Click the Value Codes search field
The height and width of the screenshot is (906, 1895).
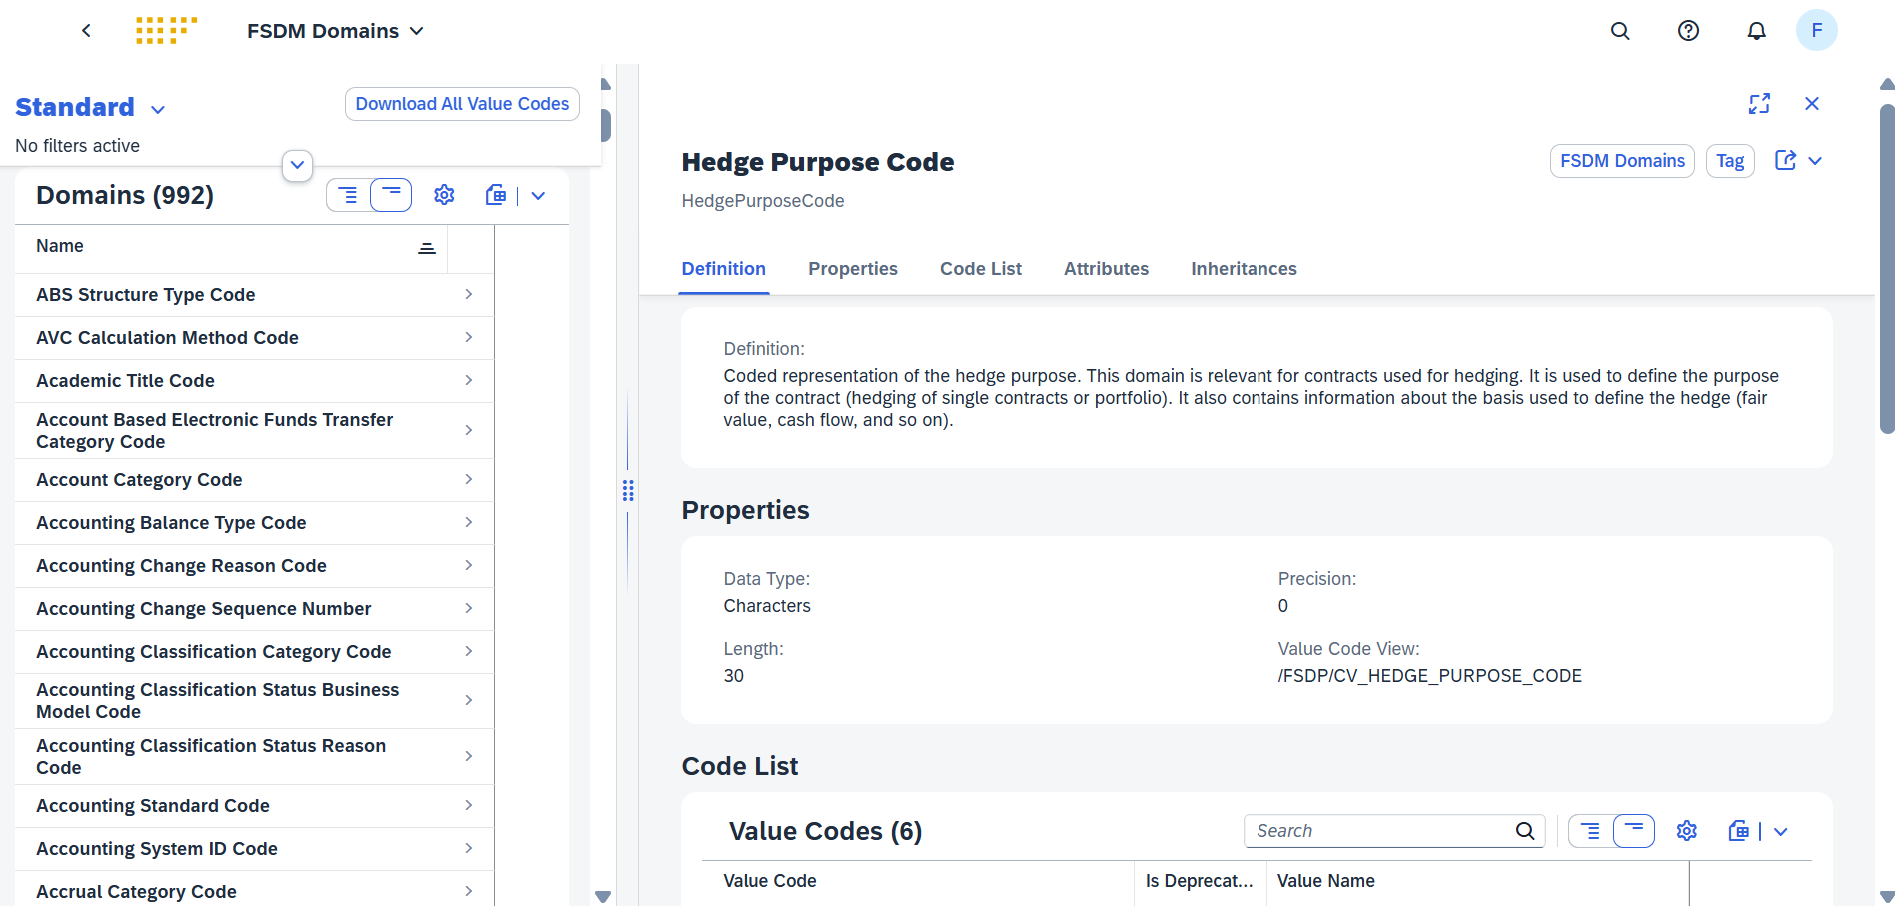1380,831
